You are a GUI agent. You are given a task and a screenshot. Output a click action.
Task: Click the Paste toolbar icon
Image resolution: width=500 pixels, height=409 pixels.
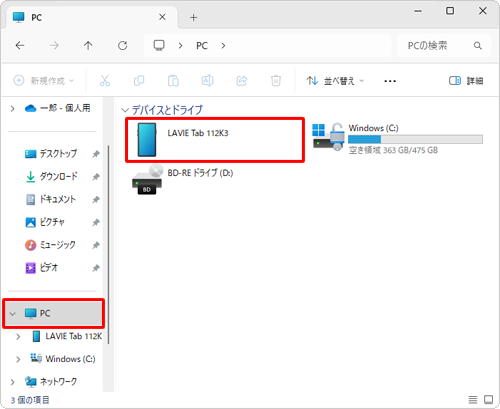click(x=173, y=81)
